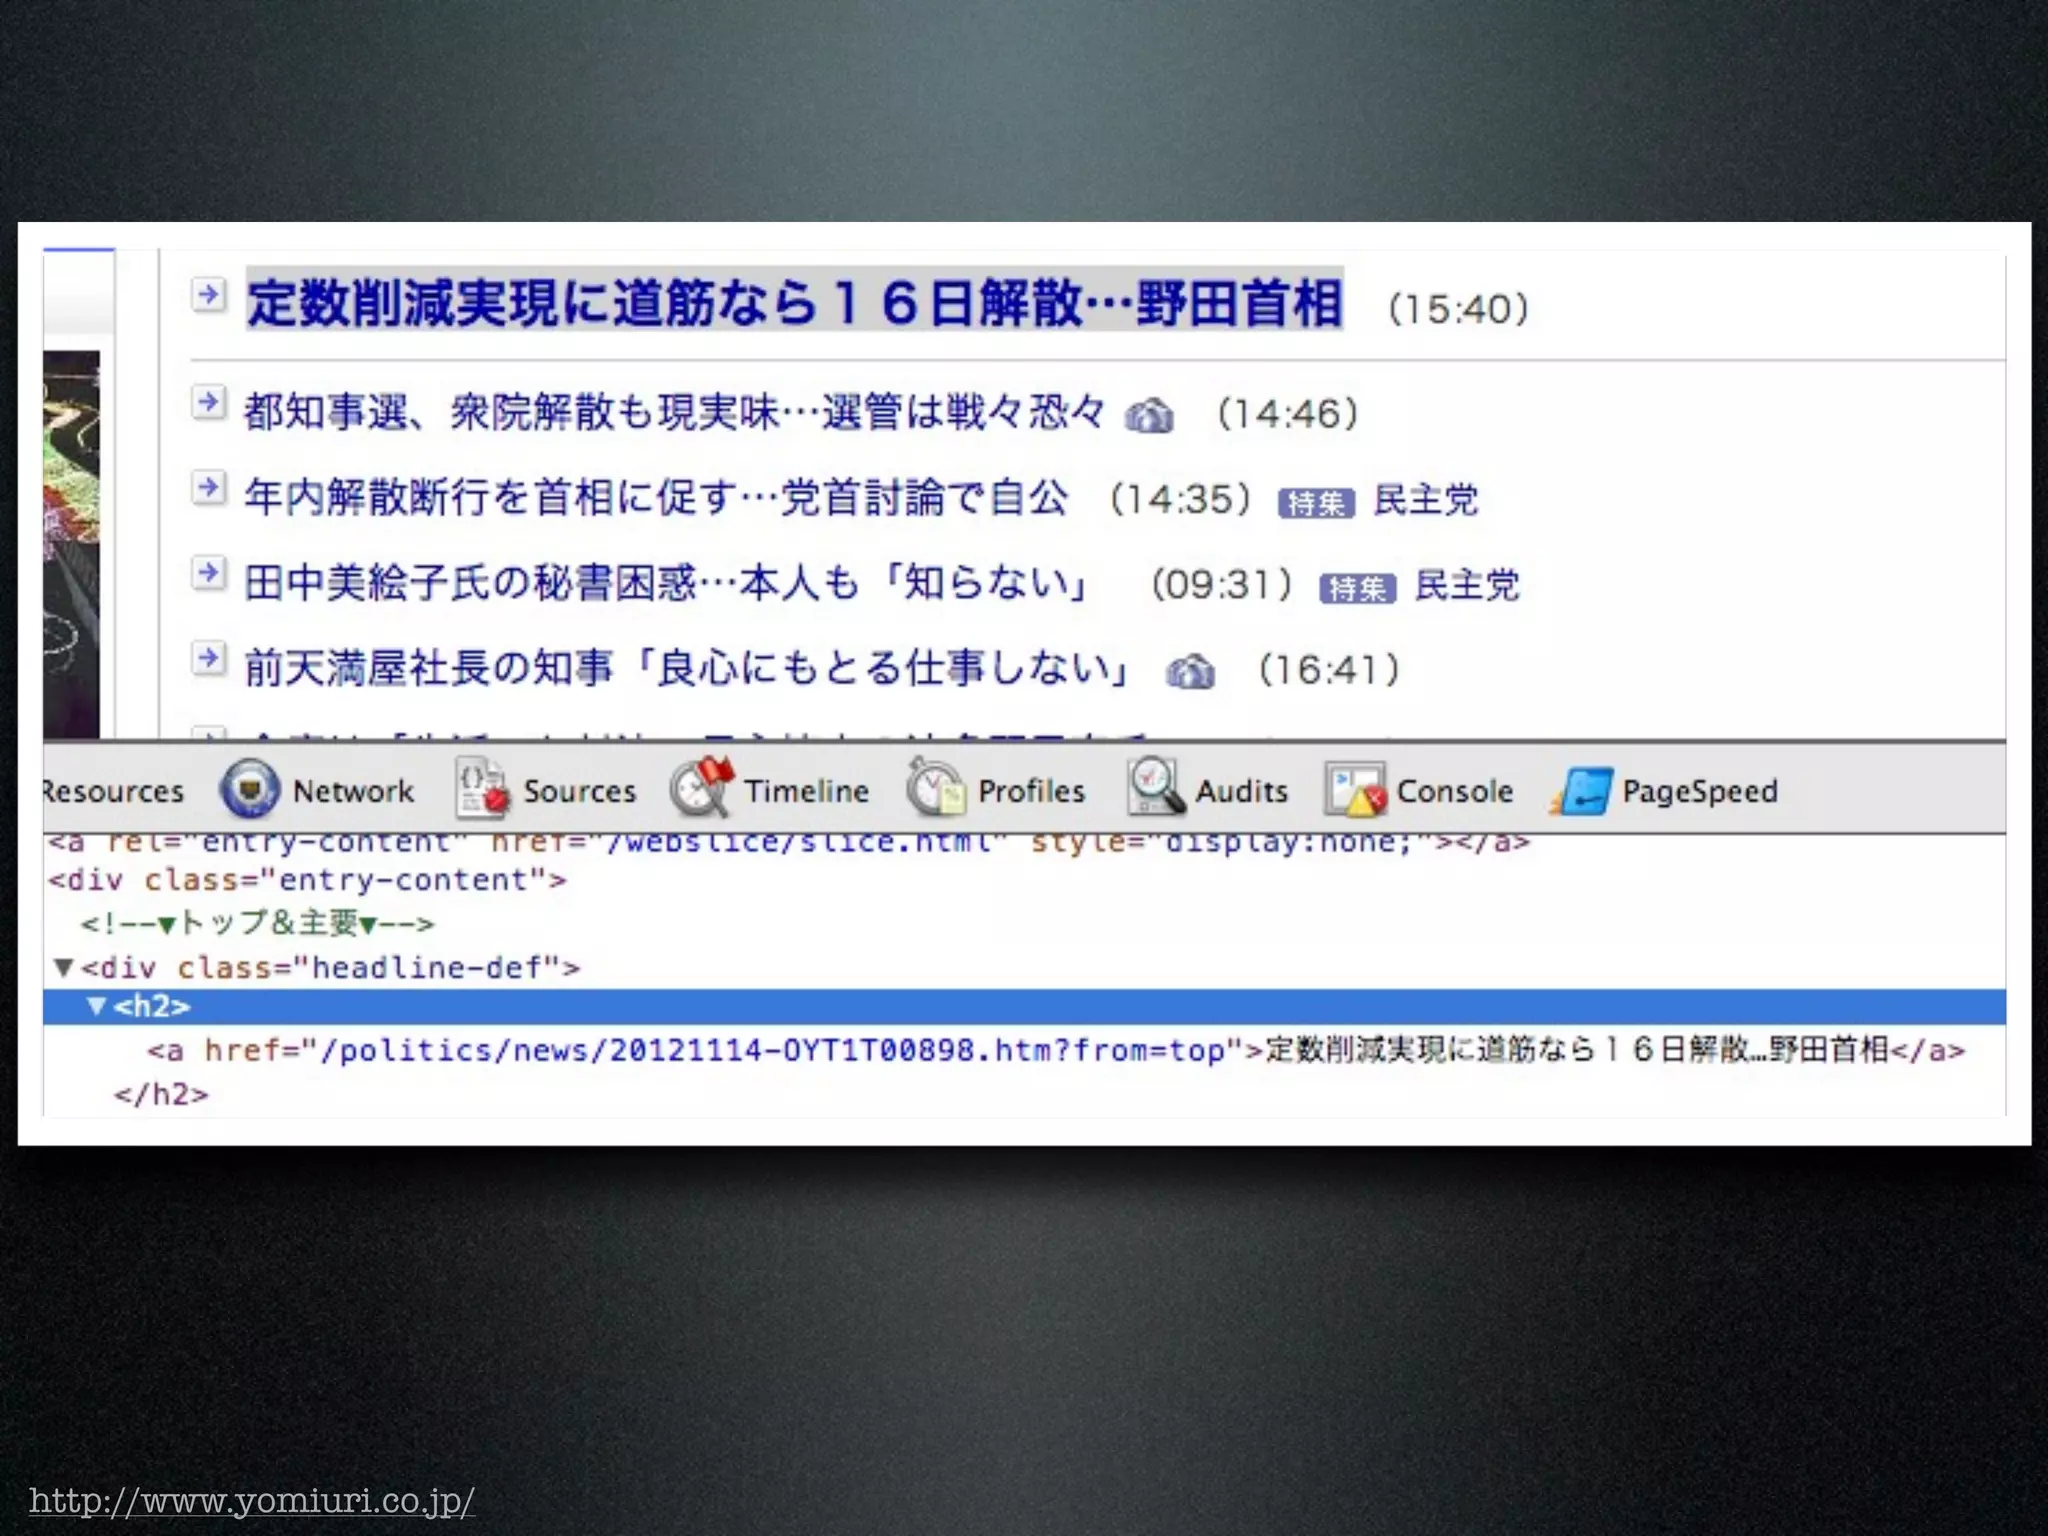2048x1536 pixels.
Task: Open the PageSpeed panel icon
Action: pos(1581,791)
